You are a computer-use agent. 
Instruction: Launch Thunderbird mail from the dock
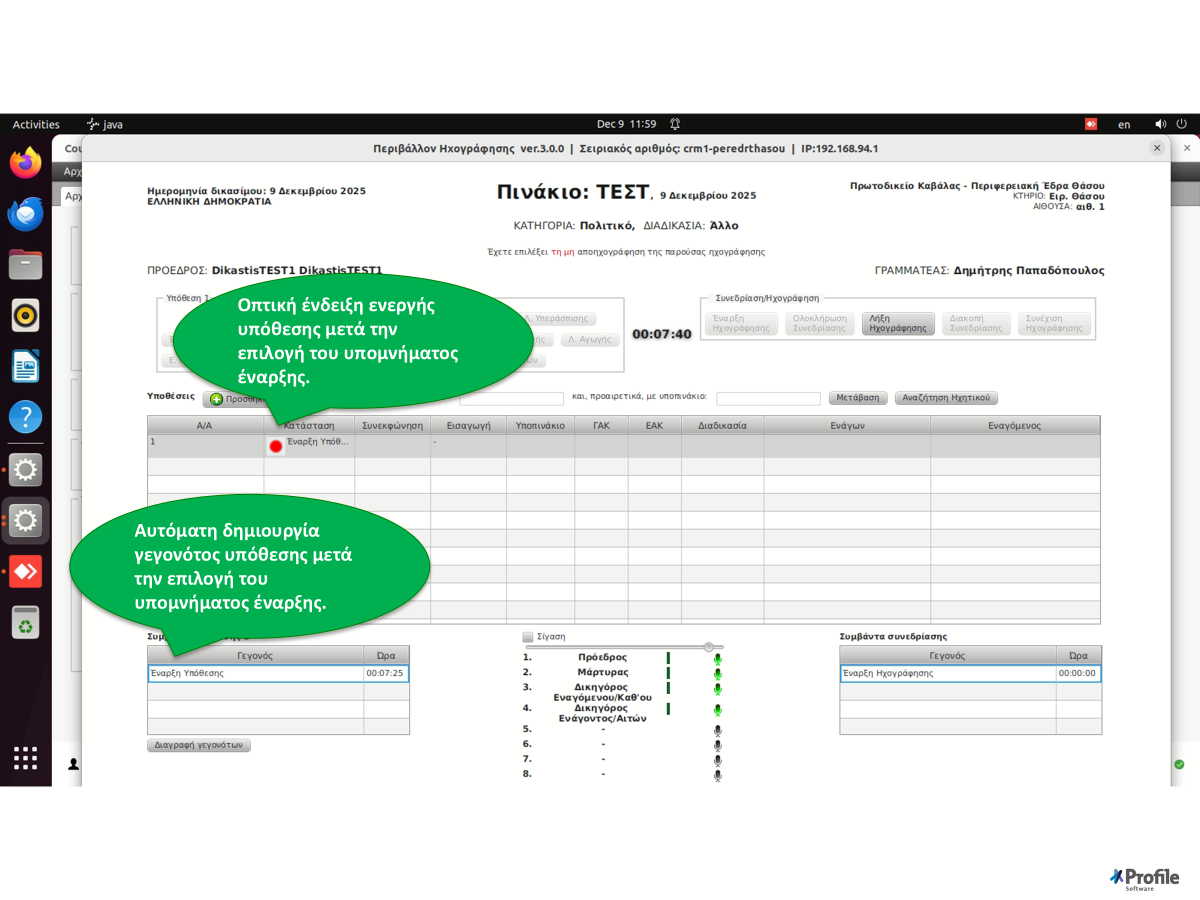[x=26, y=214]
